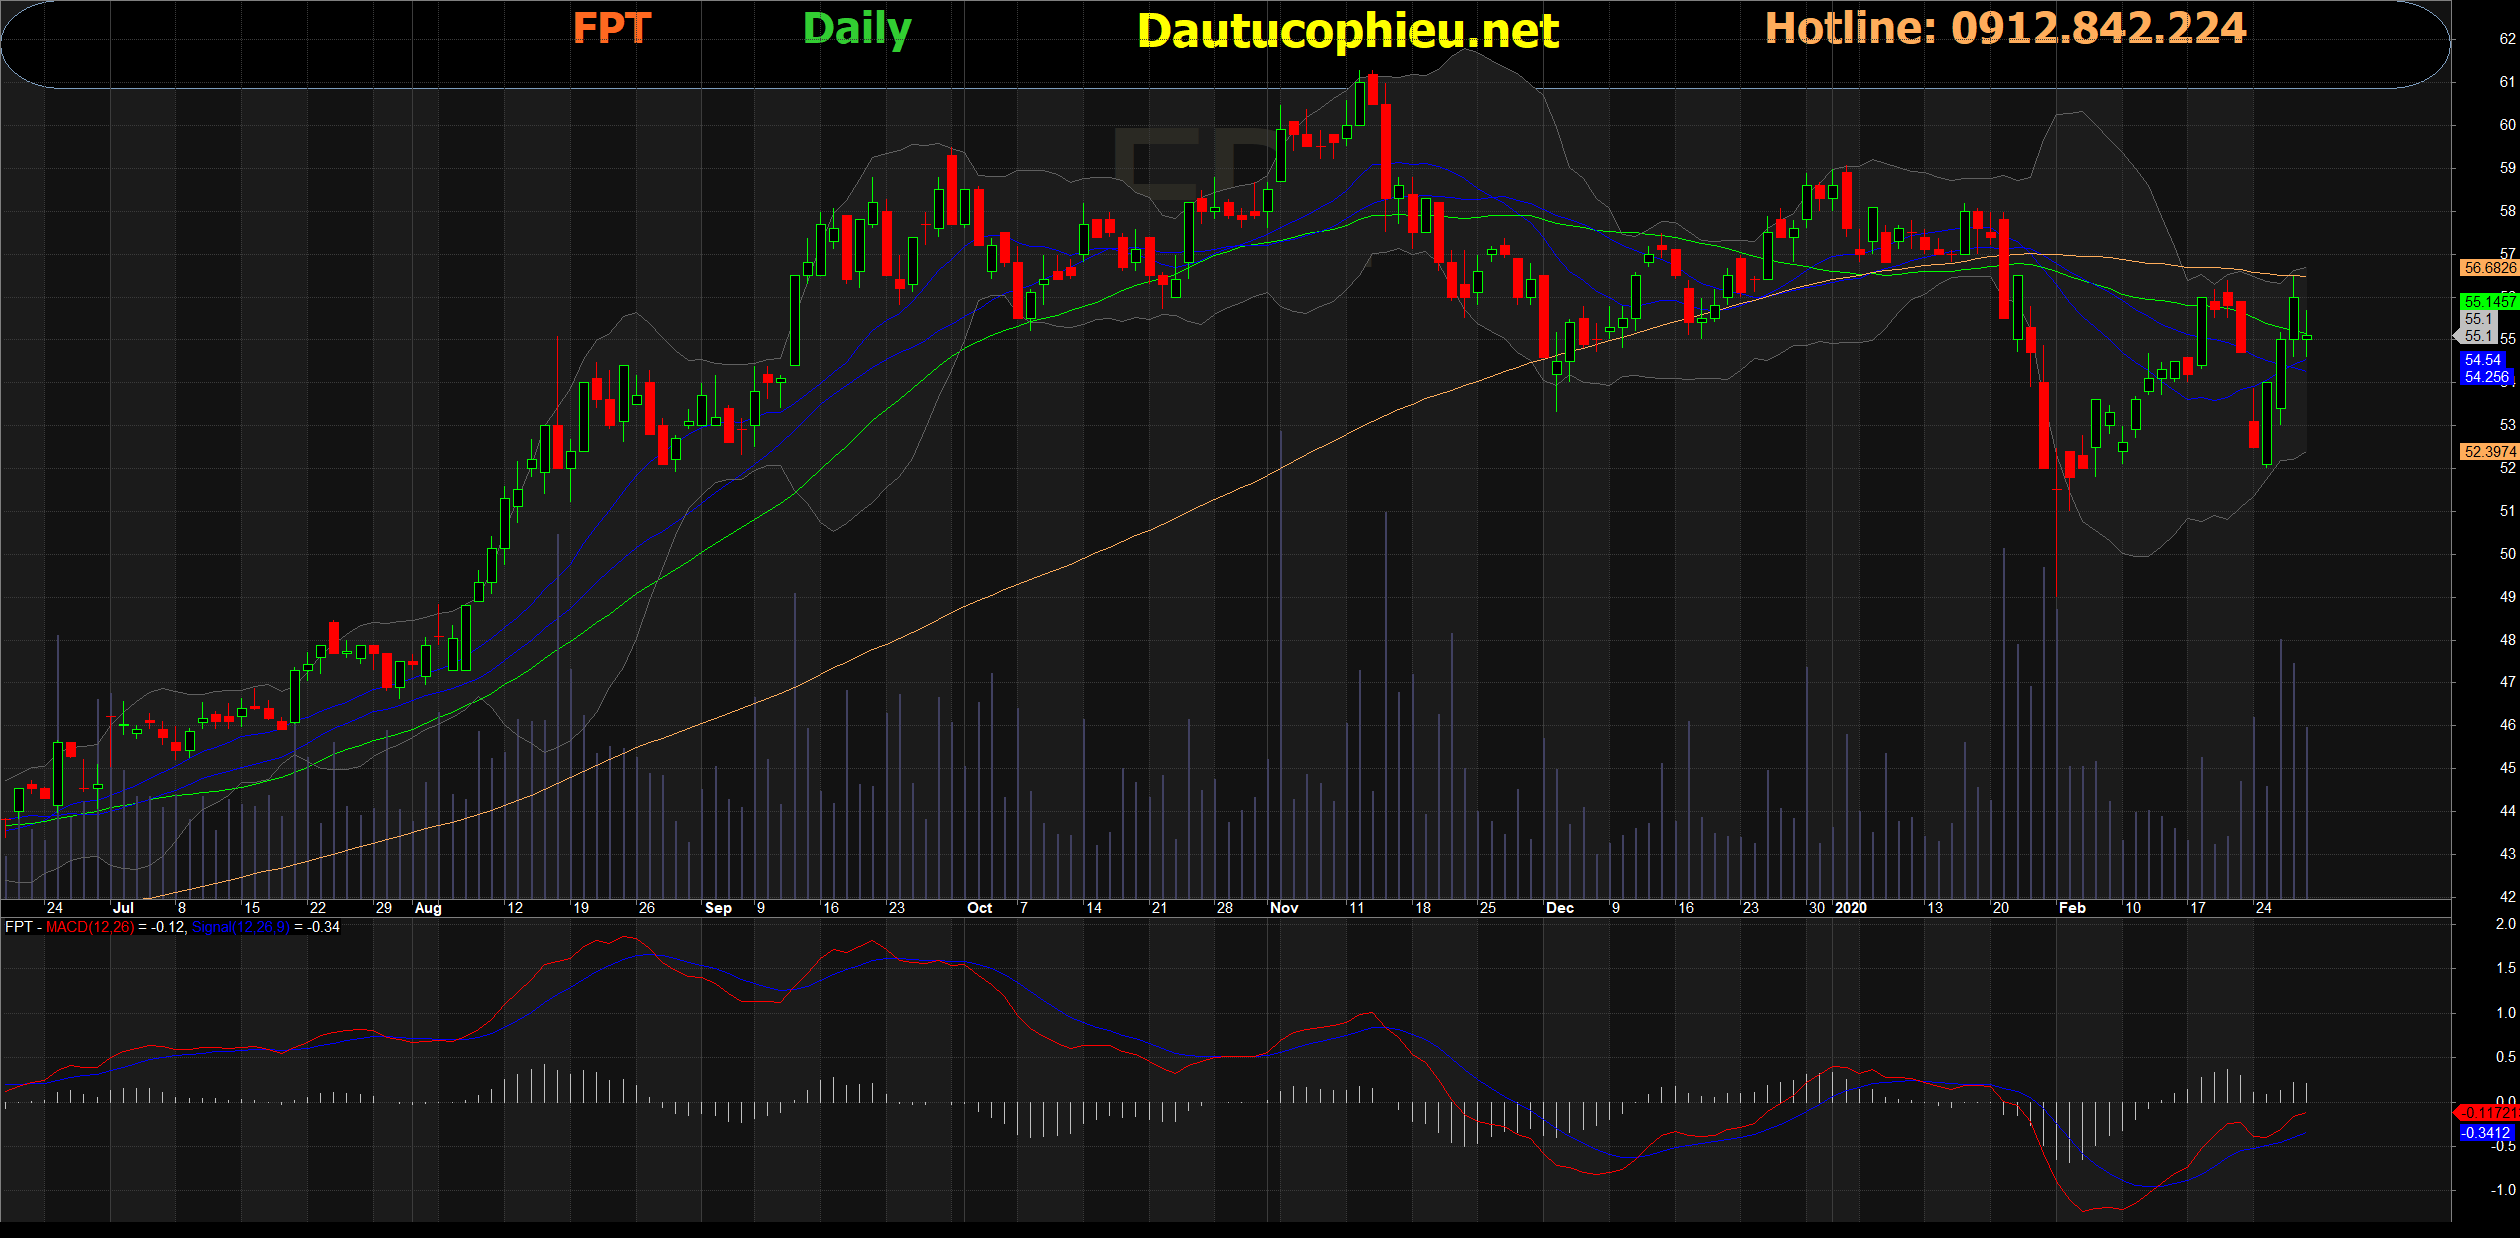Click the blue Signal(12,26,9) legend label
Image resolution: width=2520 pixels, height=1238 pixels.
[241, 927]
